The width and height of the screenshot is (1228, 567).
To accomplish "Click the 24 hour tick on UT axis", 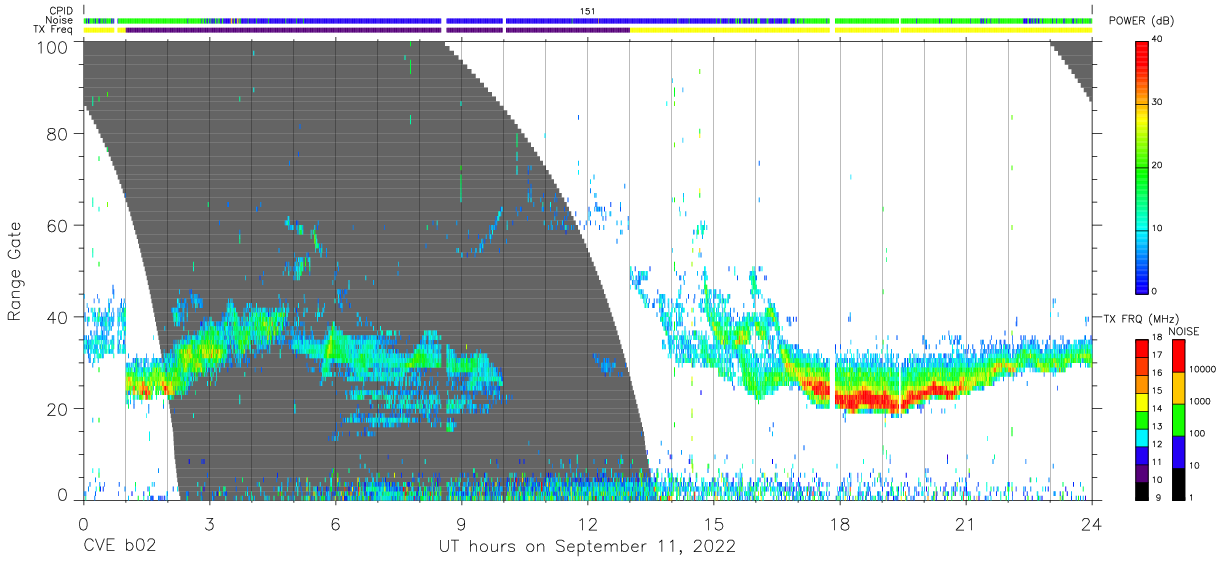I will [1092, 523].
